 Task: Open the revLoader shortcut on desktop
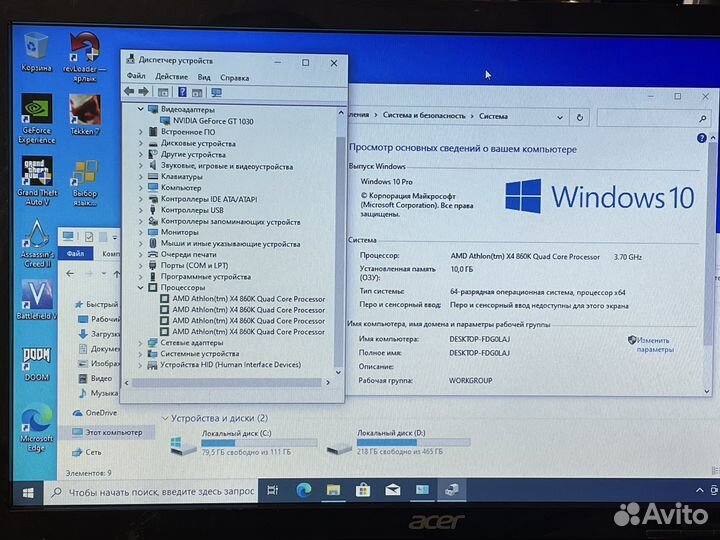pos(84,56)
